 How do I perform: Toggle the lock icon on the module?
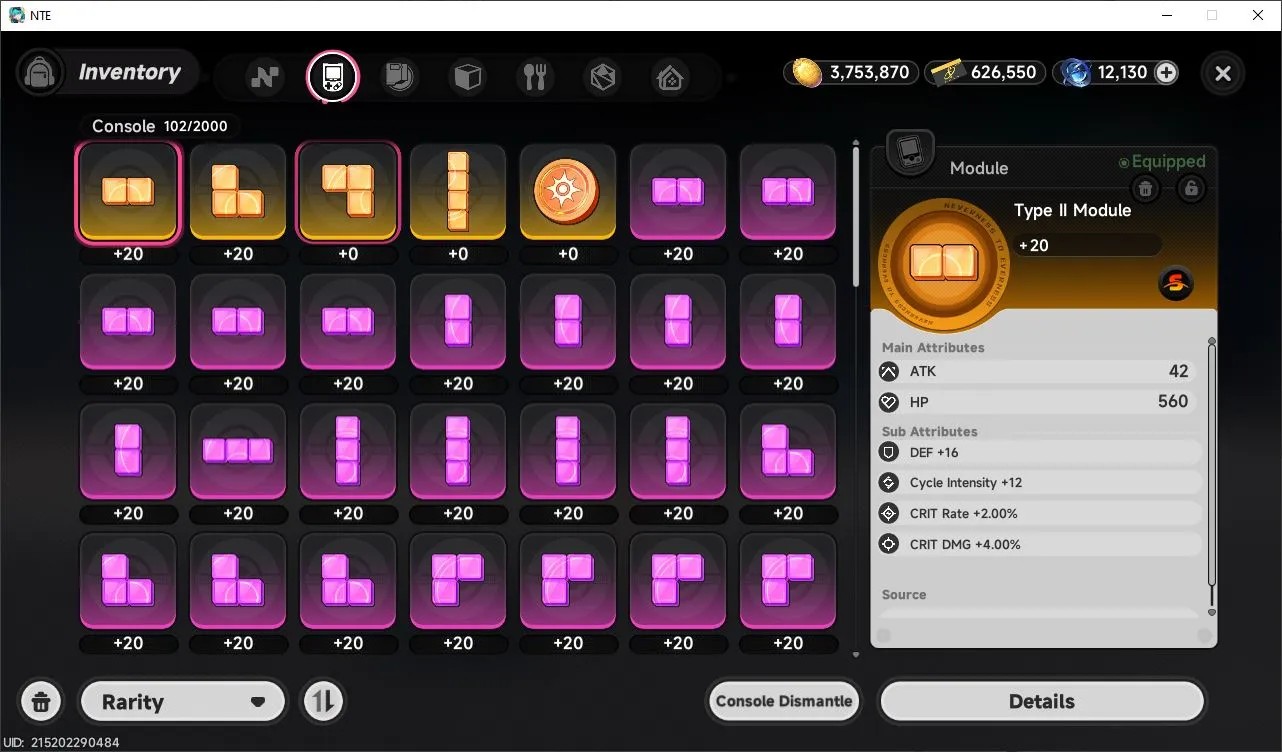pos(1190,188)
